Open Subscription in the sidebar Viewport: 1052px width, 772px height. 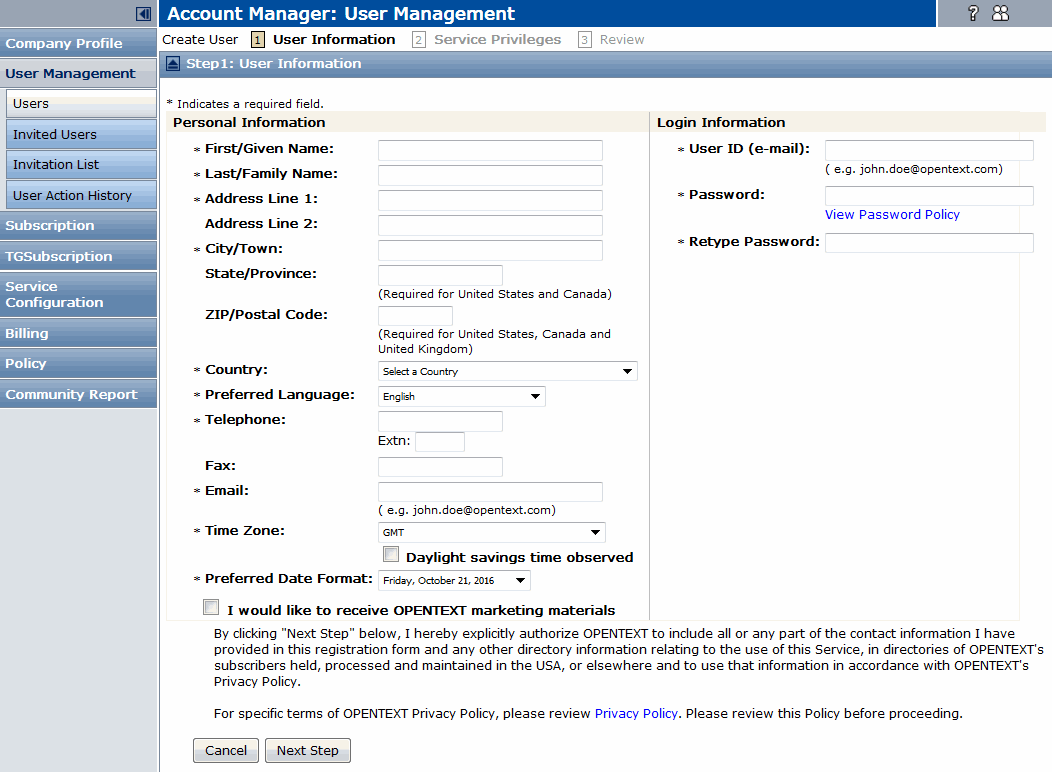(x=78, y=225)
